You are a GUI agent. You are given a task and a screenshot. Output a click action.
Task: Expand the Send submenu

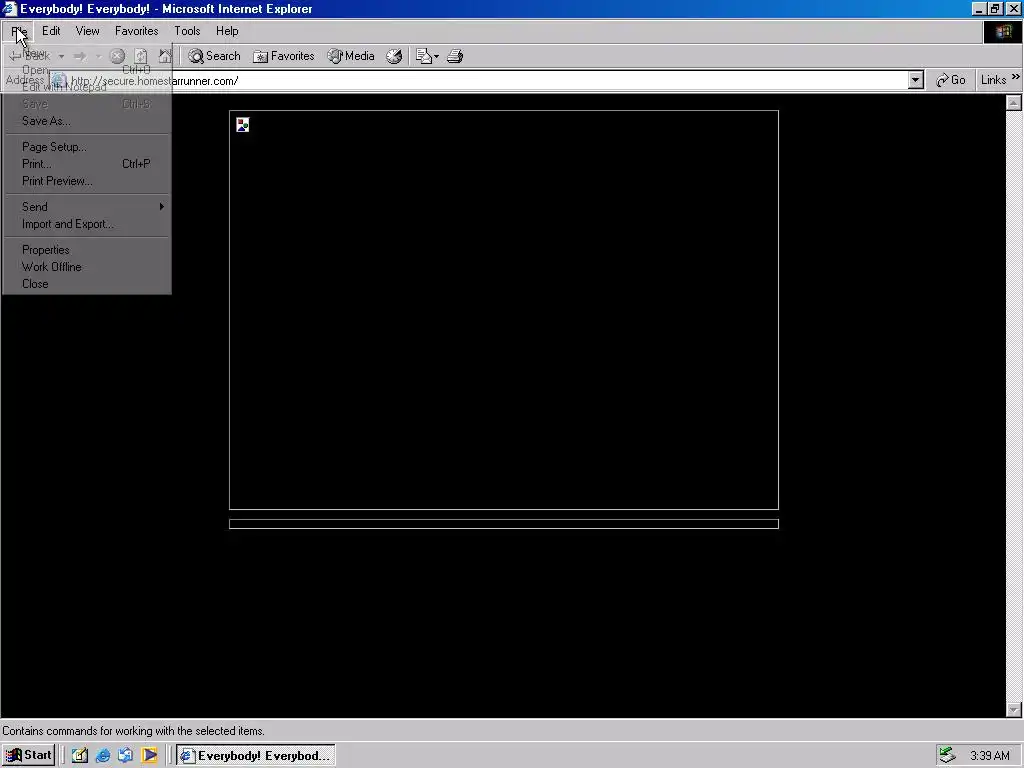click(86, 207)
